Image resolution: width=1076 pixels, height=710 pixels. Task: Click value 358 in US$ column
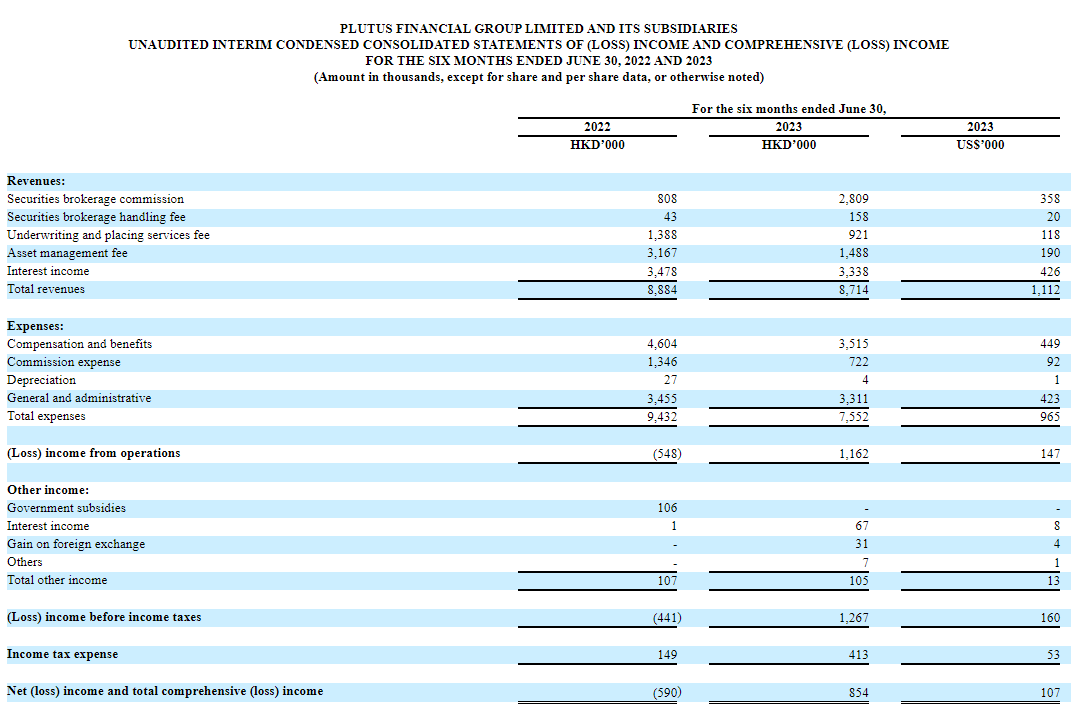(x=1050, y=199)
